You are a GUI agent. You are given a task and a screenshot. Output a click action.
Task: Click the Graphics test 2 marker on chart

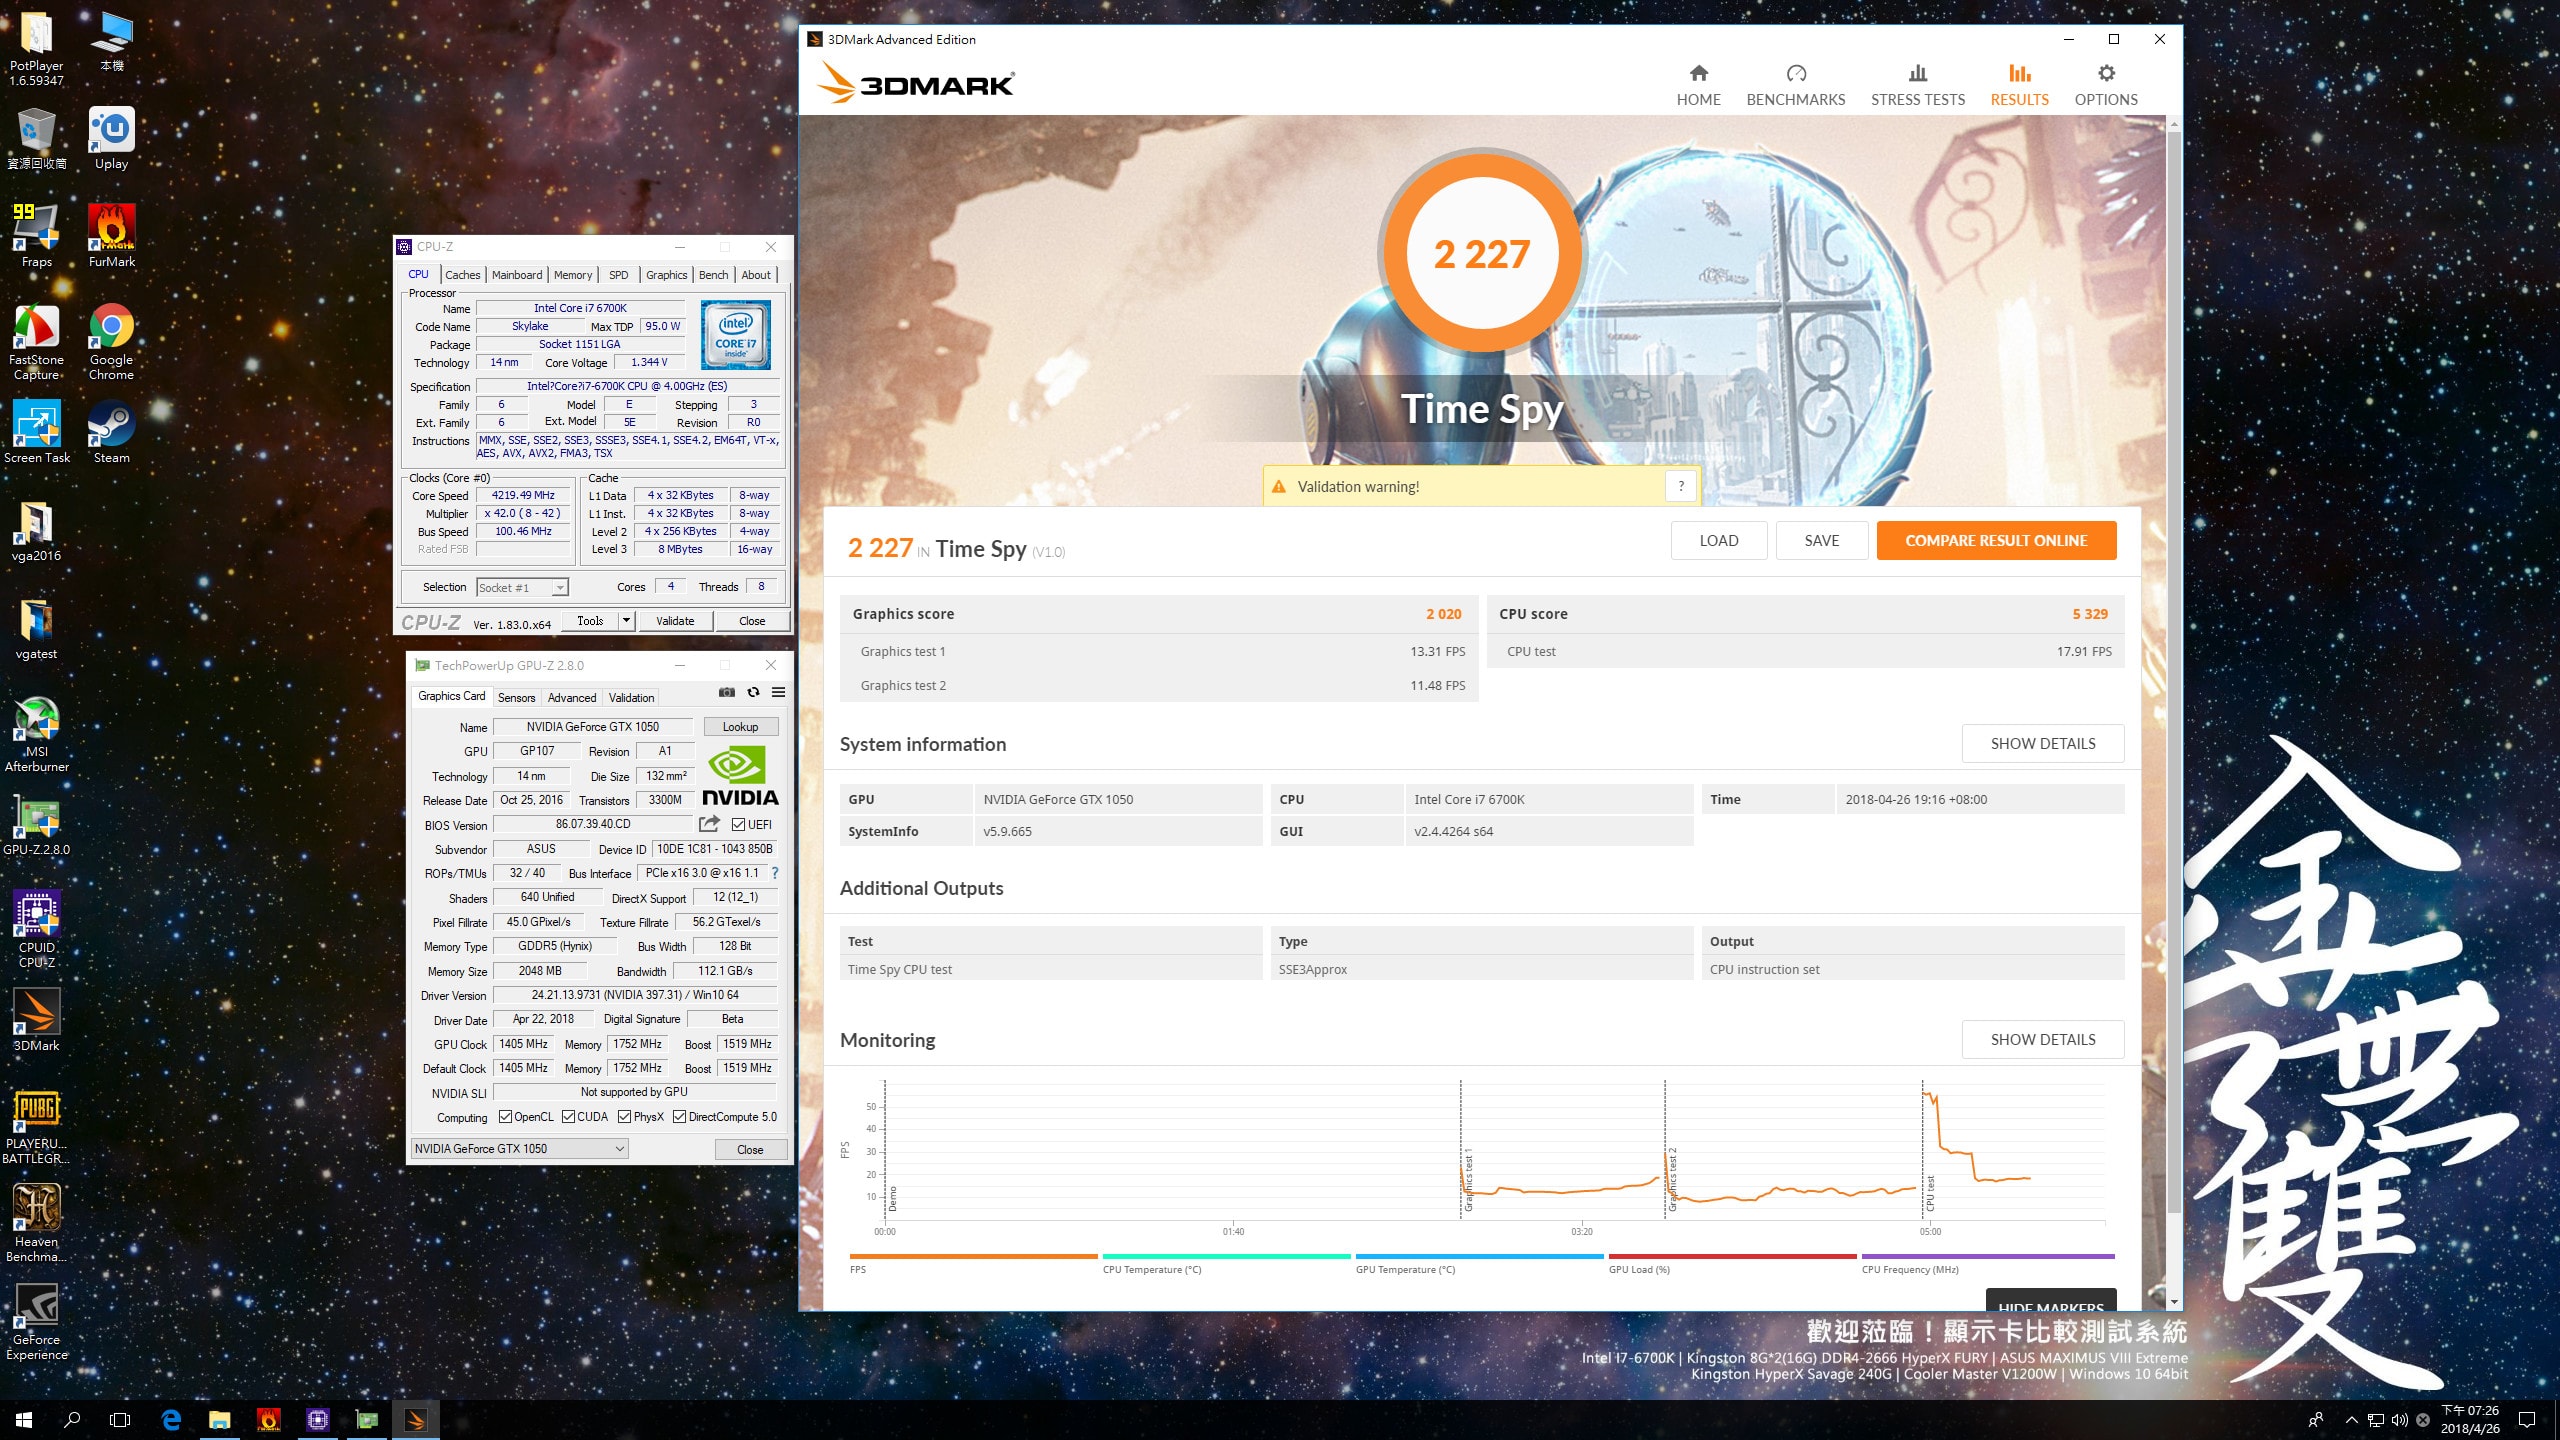[1671, 1180]
